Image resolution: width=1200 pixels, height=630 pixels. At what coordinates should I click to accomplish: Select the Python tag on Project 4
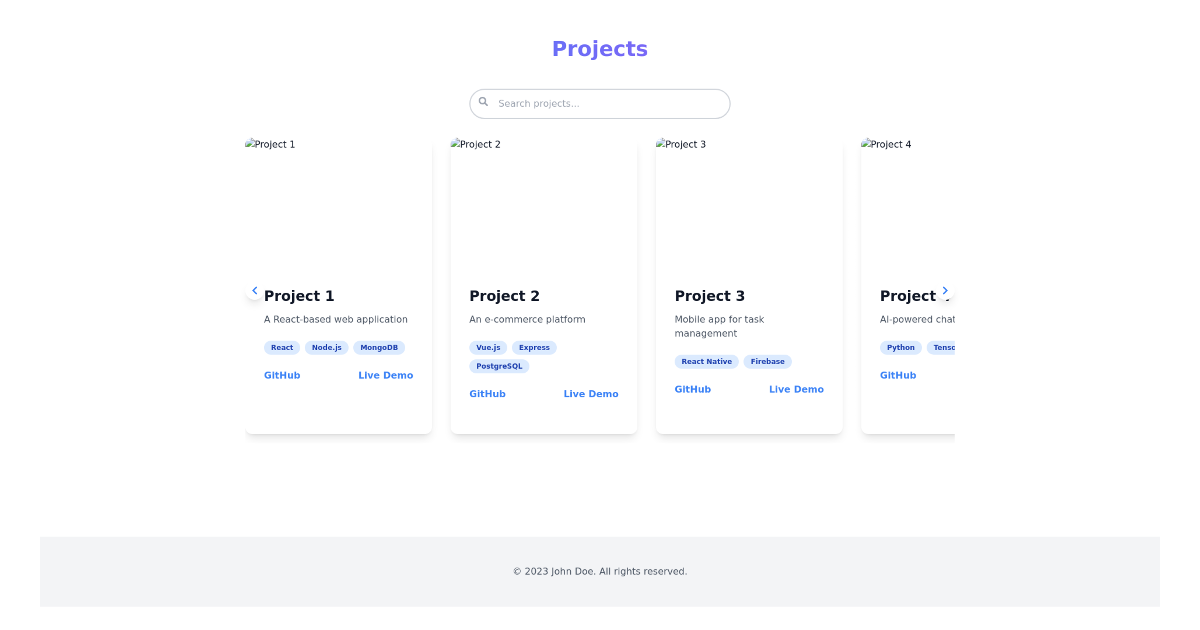(x=901, y=347)
